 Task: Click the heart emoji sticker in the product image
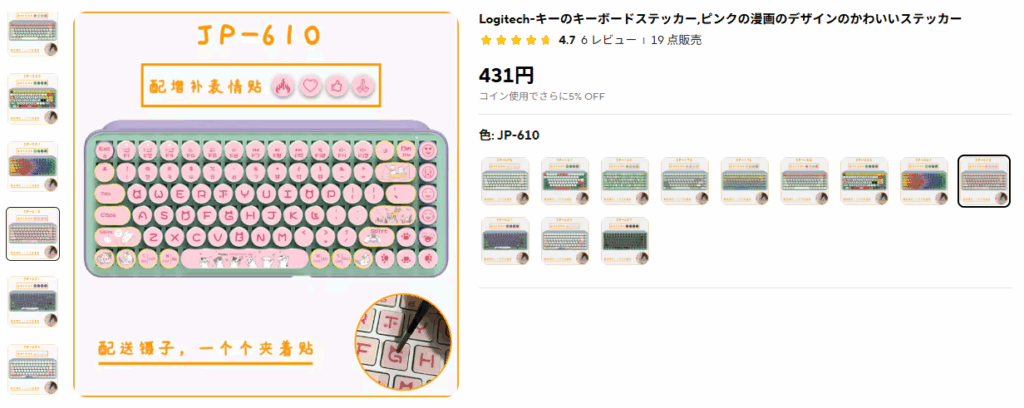(310, 86)
